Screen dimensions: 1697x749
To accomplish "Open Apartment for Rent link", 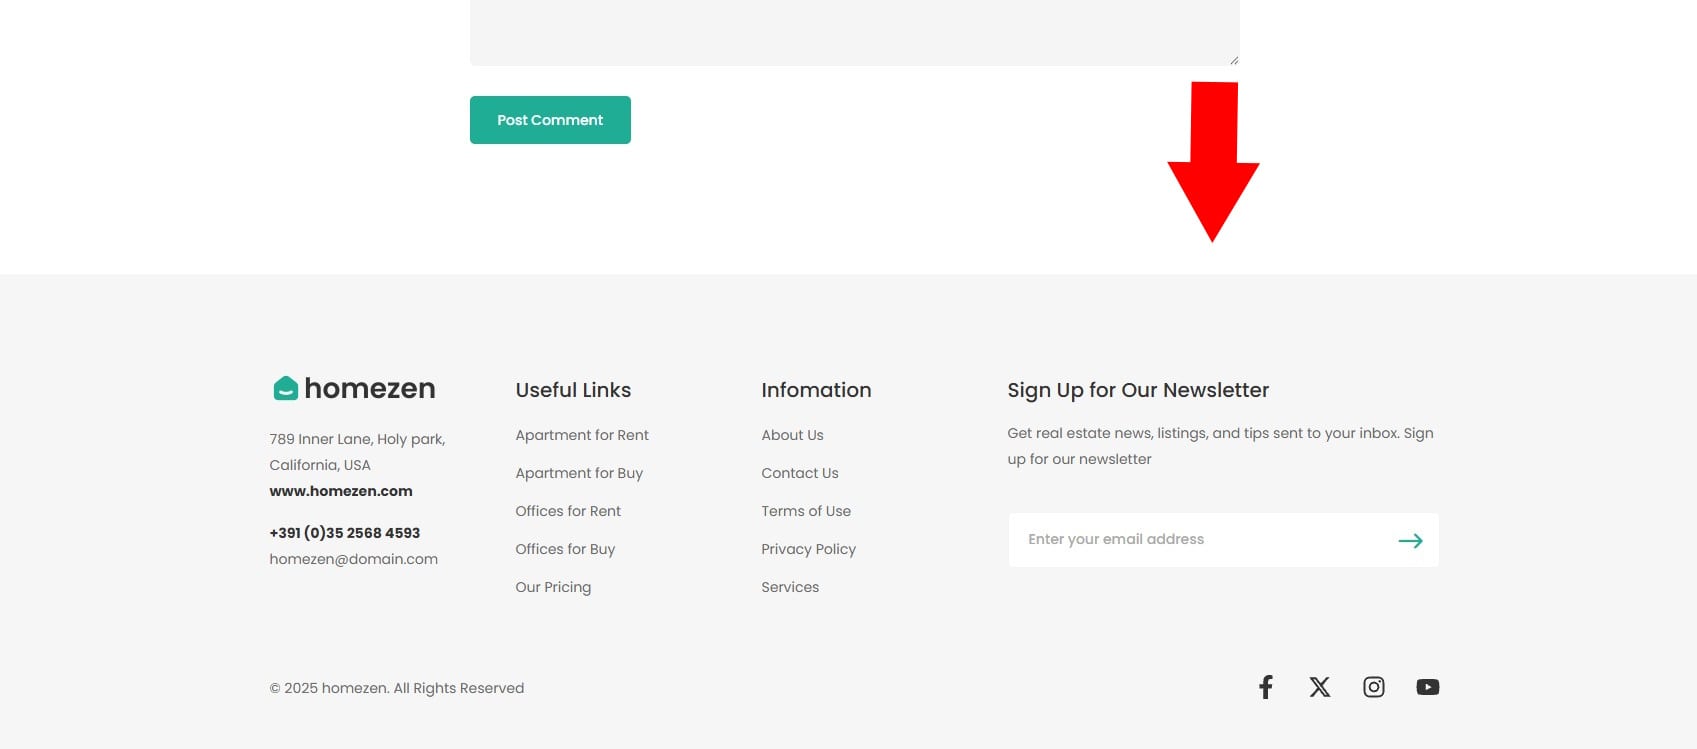I will pos(581,435).
